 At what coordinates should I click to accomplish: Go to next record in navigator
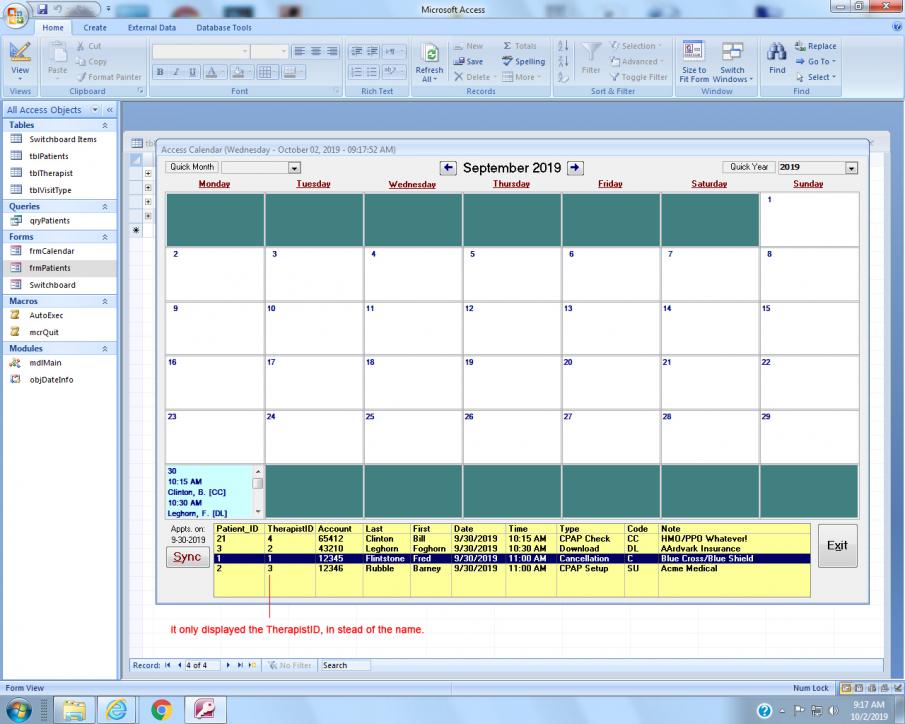(228, 665)
